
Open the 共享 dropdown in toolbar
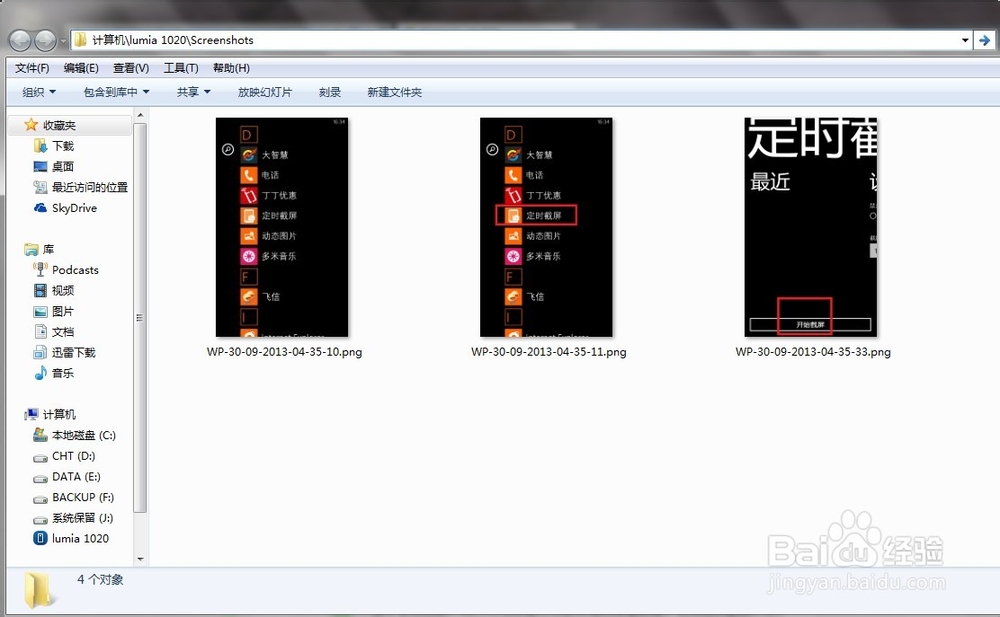(x=191, y=91)
